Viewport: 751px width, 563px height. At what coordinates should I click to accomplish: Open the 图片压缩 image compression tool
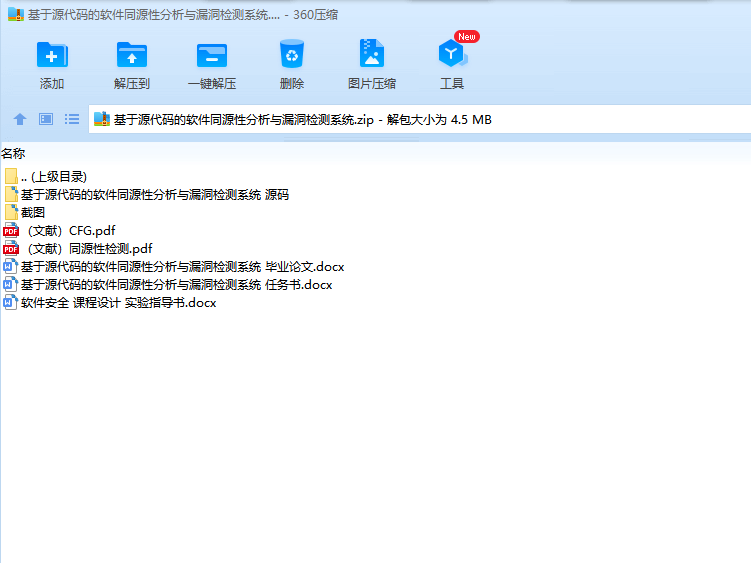click(372, 54)
